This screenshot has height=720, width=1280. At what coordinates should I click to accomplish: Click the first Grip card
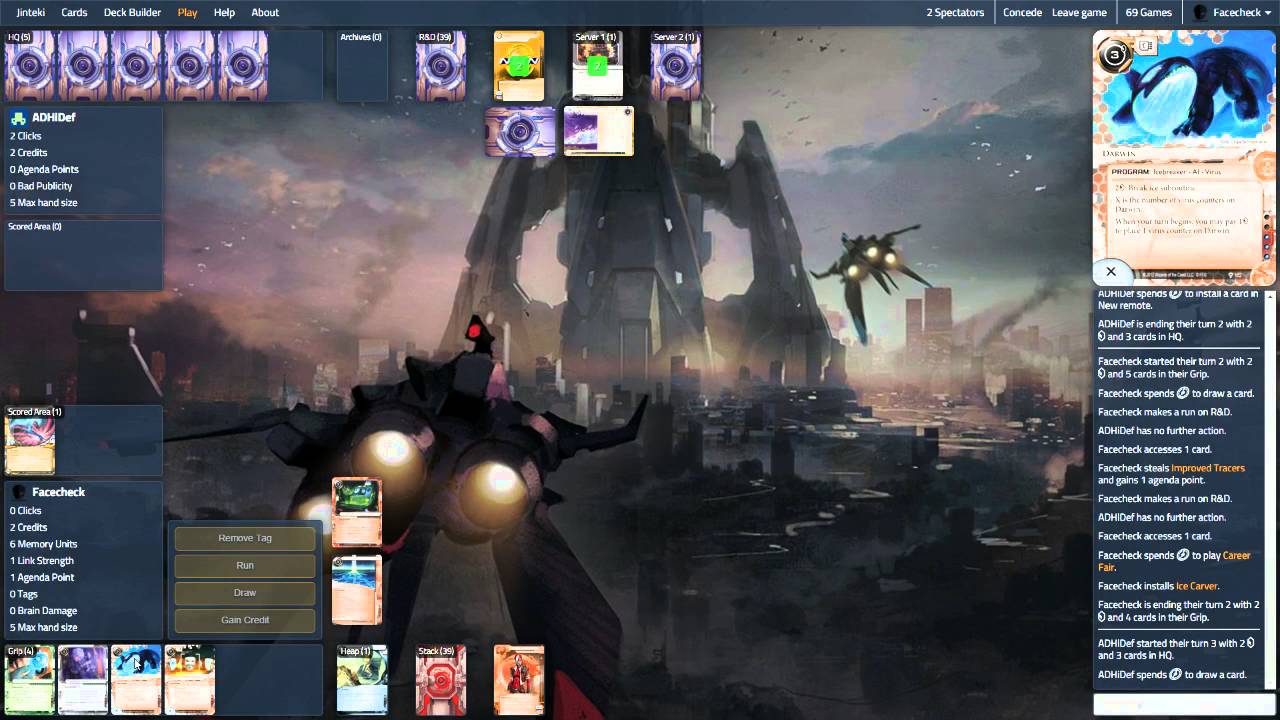30,680
